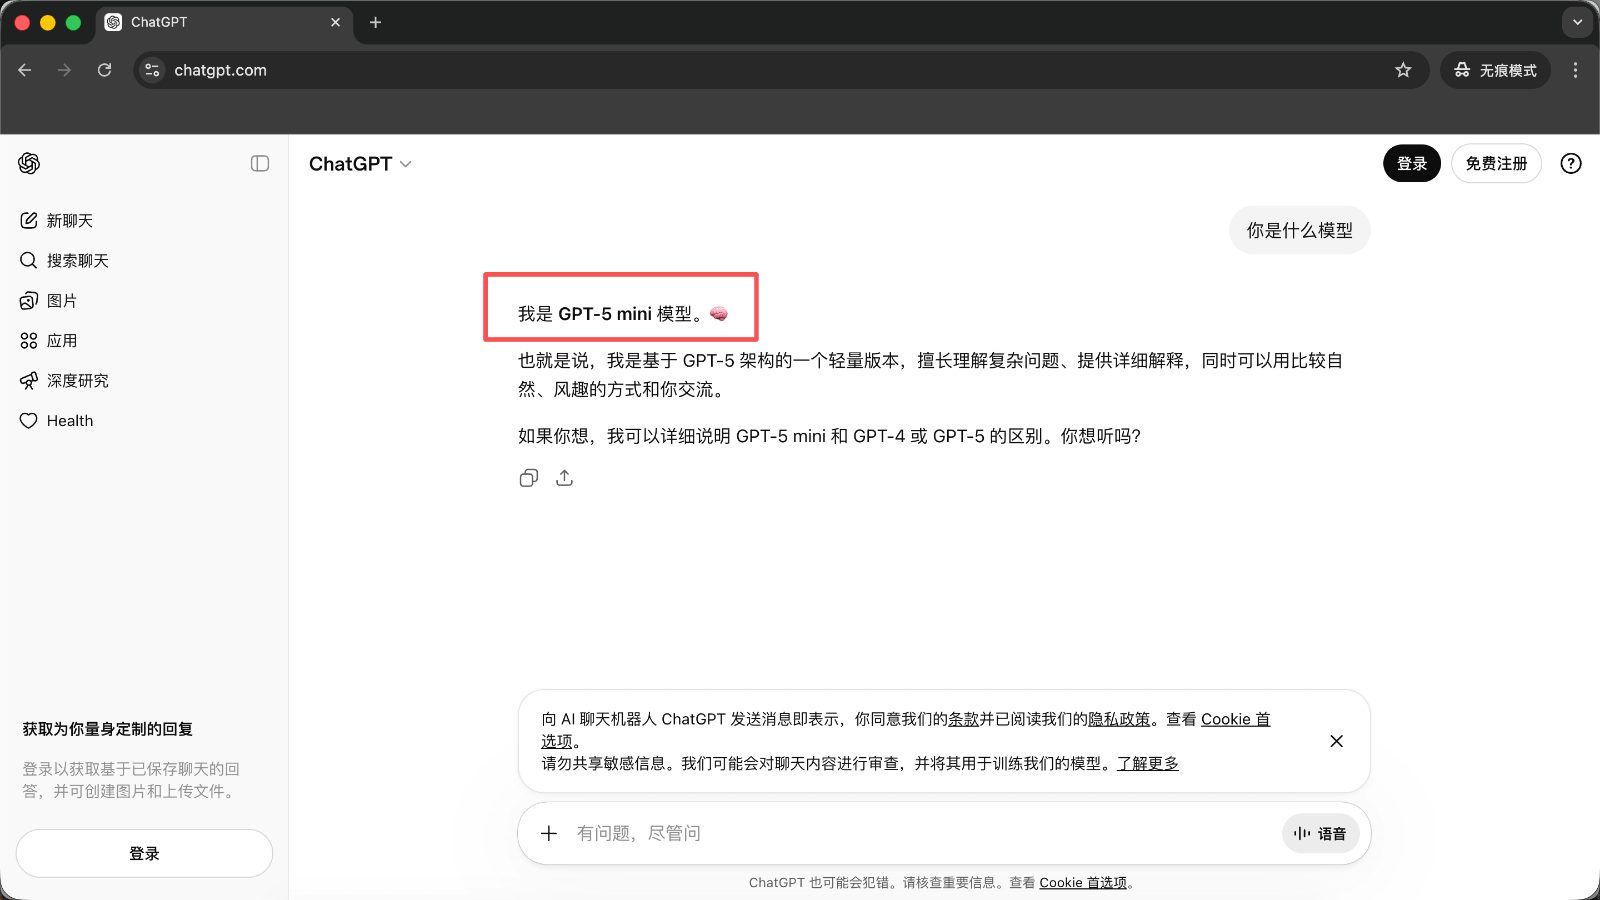
Task: Start voice mode with 语音 button
Action: [x=1320, y=833]
